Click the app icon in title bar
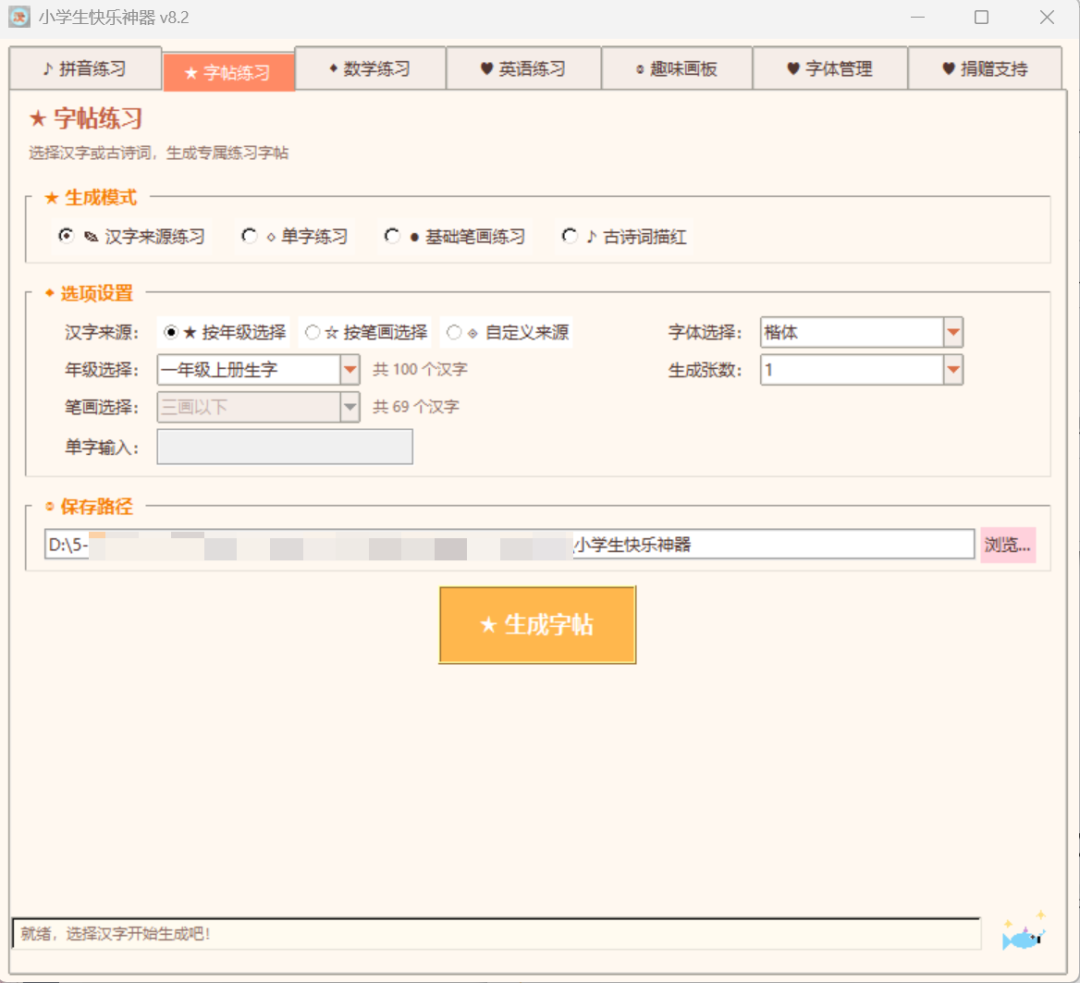This screenshot has width=1080, height=983. (x=19, y=17)
